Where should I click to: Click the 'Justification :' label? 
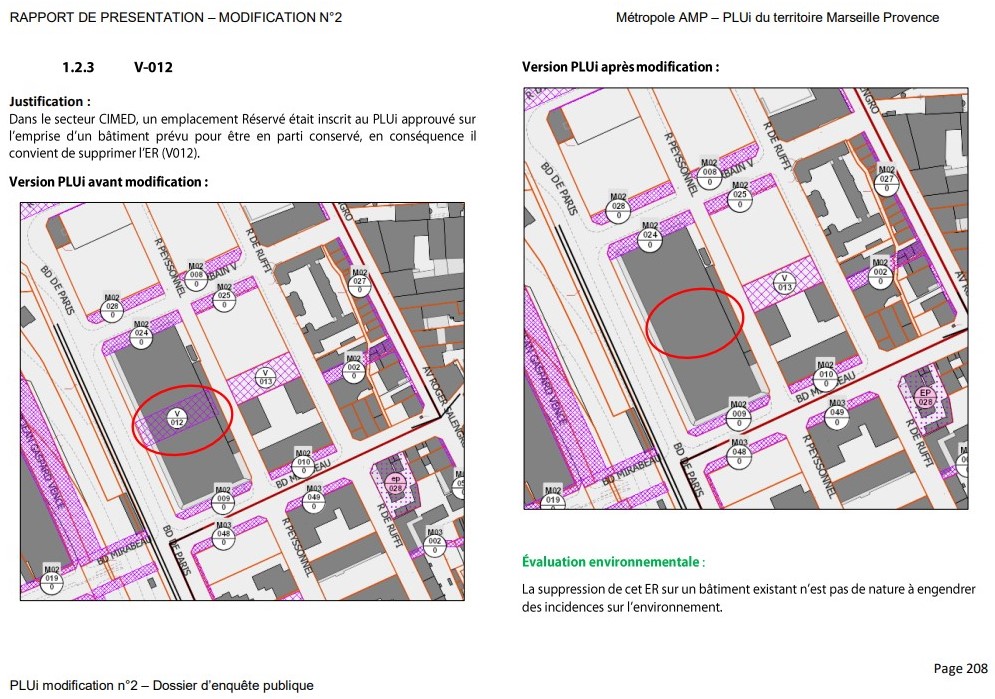pyautogui.click(x=49, y=101)
